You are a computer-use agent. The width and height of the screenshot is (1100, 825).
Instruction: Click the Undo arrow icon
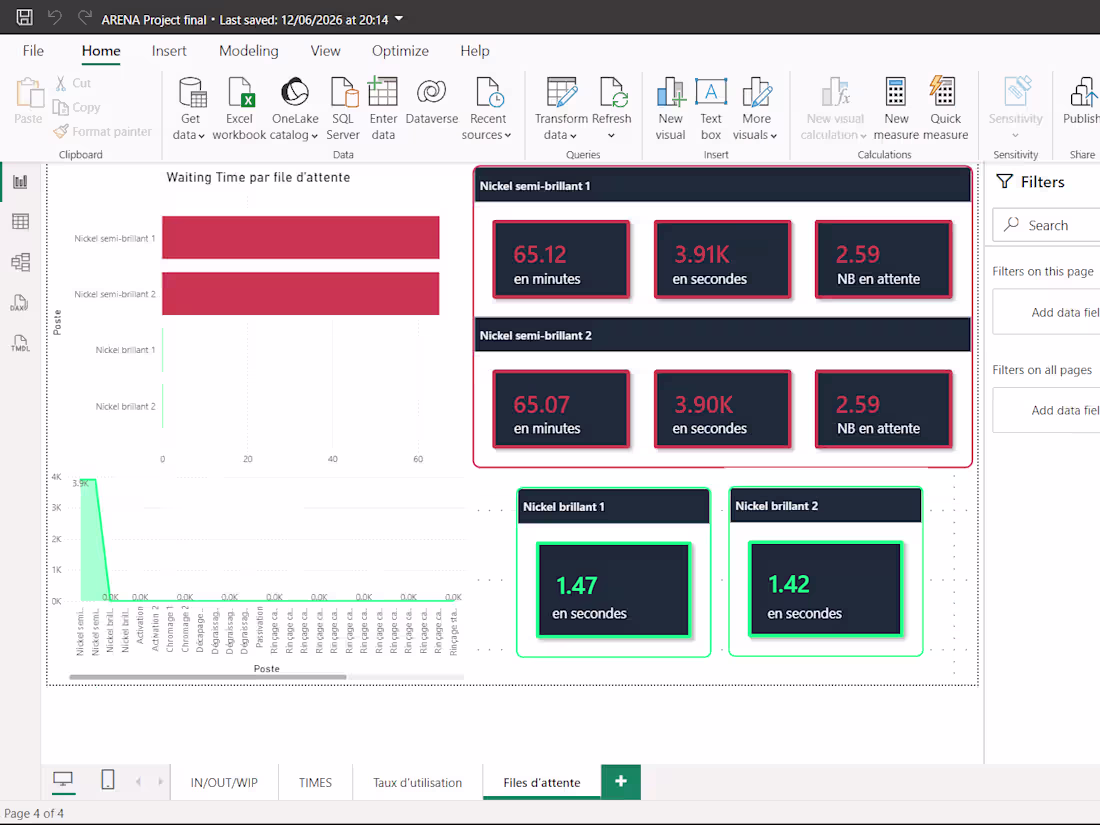point(55,18)
